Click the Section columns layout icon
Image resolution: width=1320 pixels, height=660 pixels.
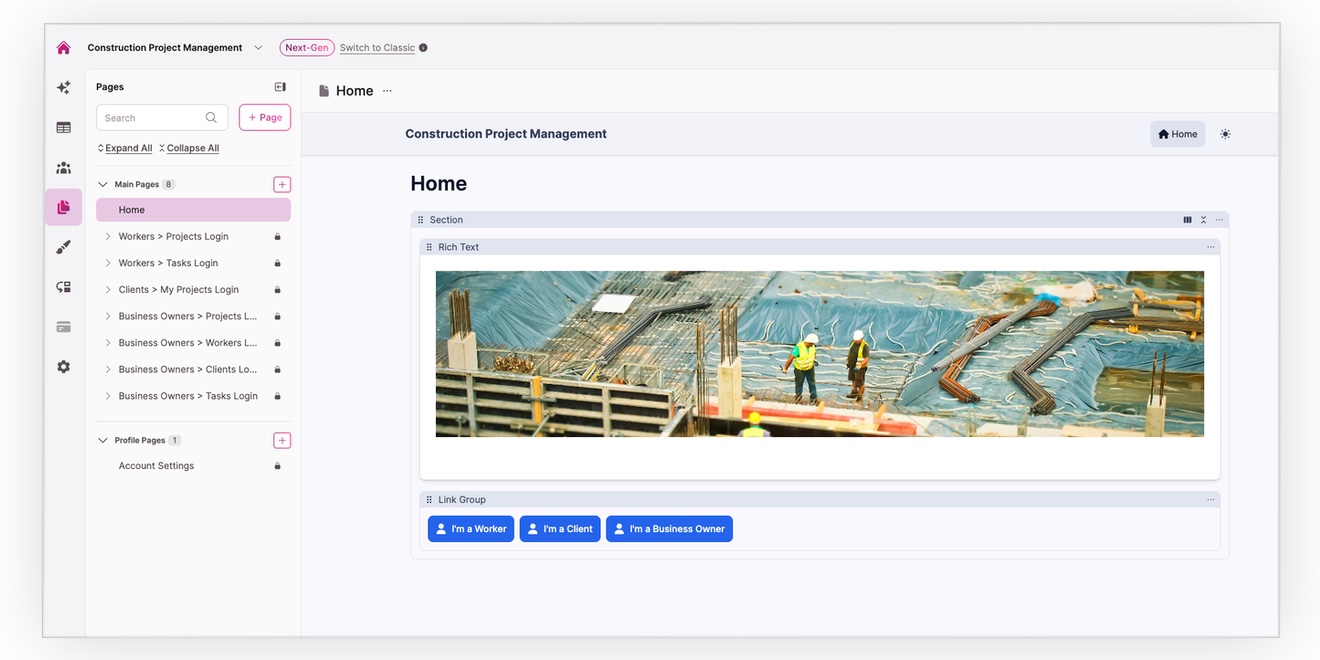click(x=1187, y=220)
